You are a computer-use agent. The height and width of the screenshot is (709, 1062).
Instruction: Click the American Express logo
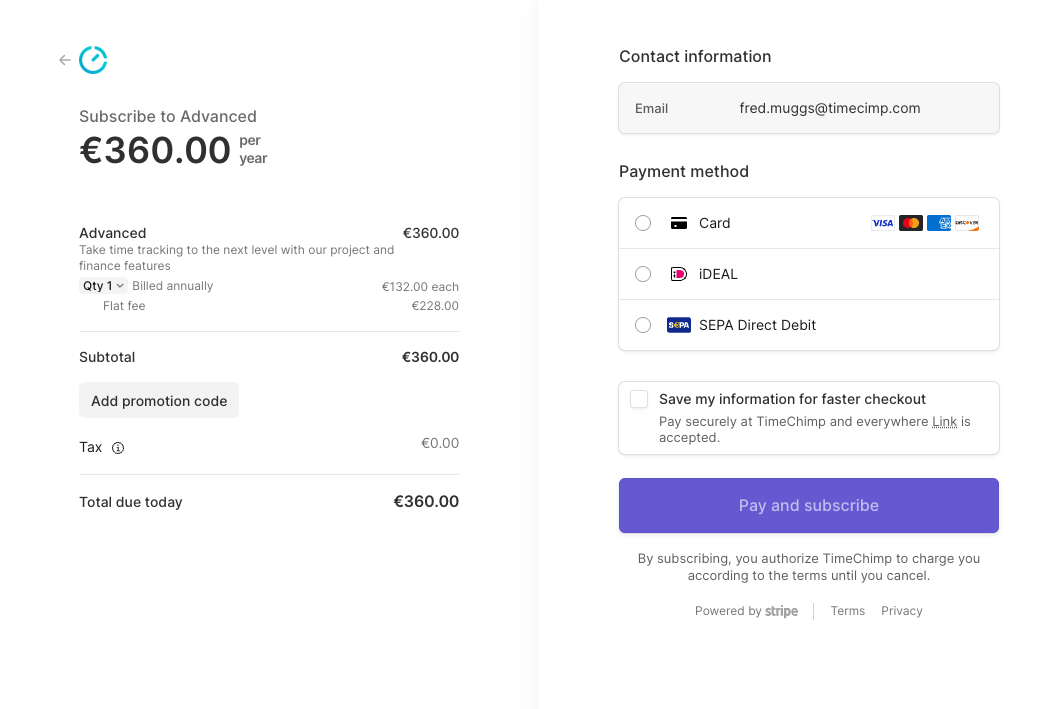tap(938, 223)
